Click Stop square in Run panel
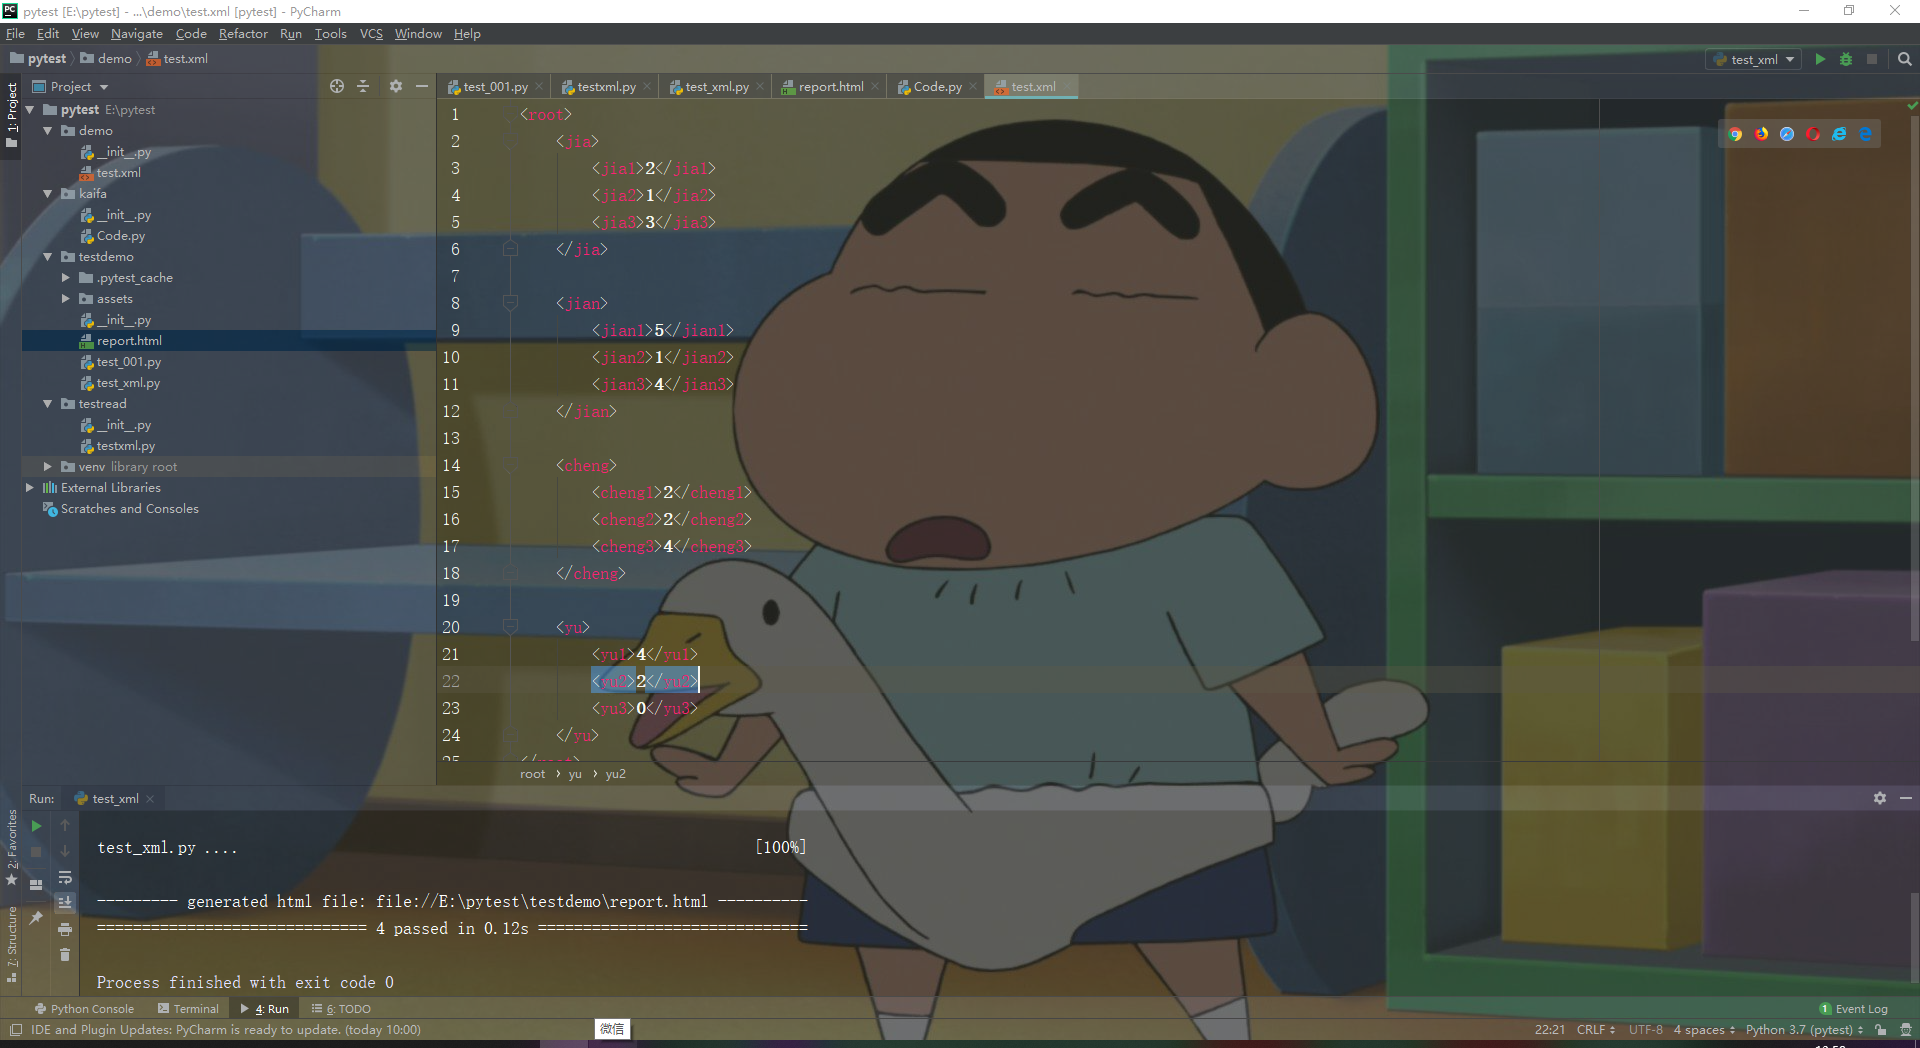1920x1048 pixels. point(36,852)
